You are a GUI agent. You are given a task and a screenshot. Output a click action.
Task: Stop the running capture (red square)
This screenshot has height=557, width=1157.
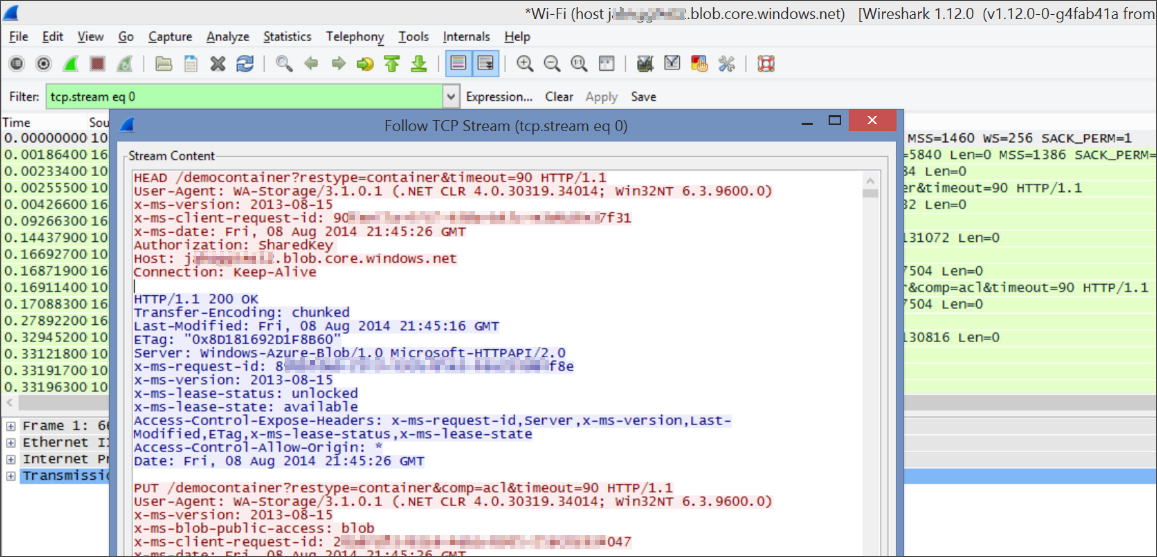coord(97,64)
